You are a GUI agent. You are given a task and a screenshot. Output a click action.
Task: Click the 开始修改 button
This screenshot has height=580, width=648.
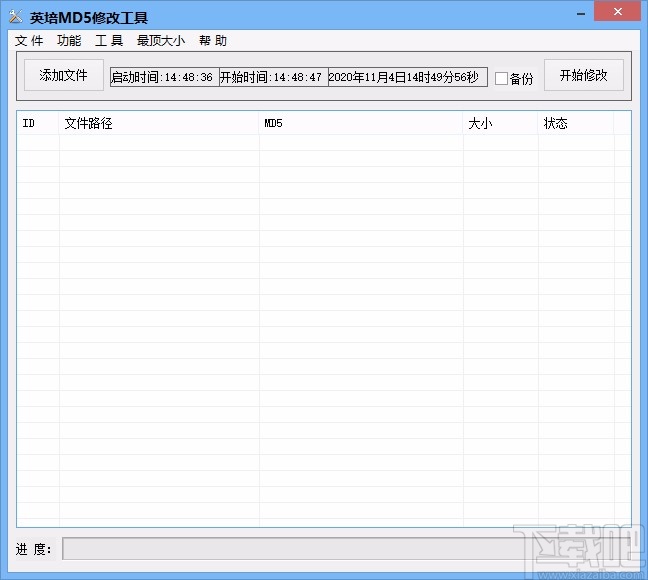[584, 75]
